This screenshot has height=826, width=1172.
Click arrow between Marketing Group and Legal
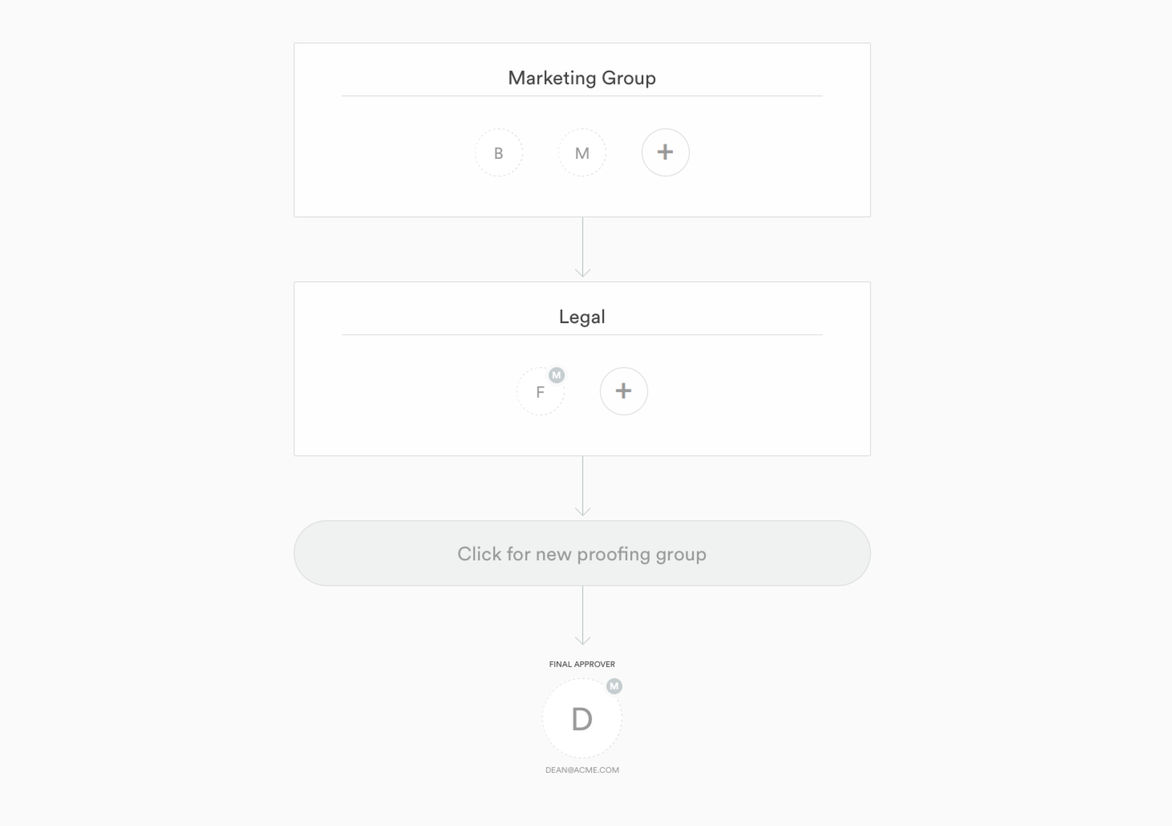click(582, 249)
